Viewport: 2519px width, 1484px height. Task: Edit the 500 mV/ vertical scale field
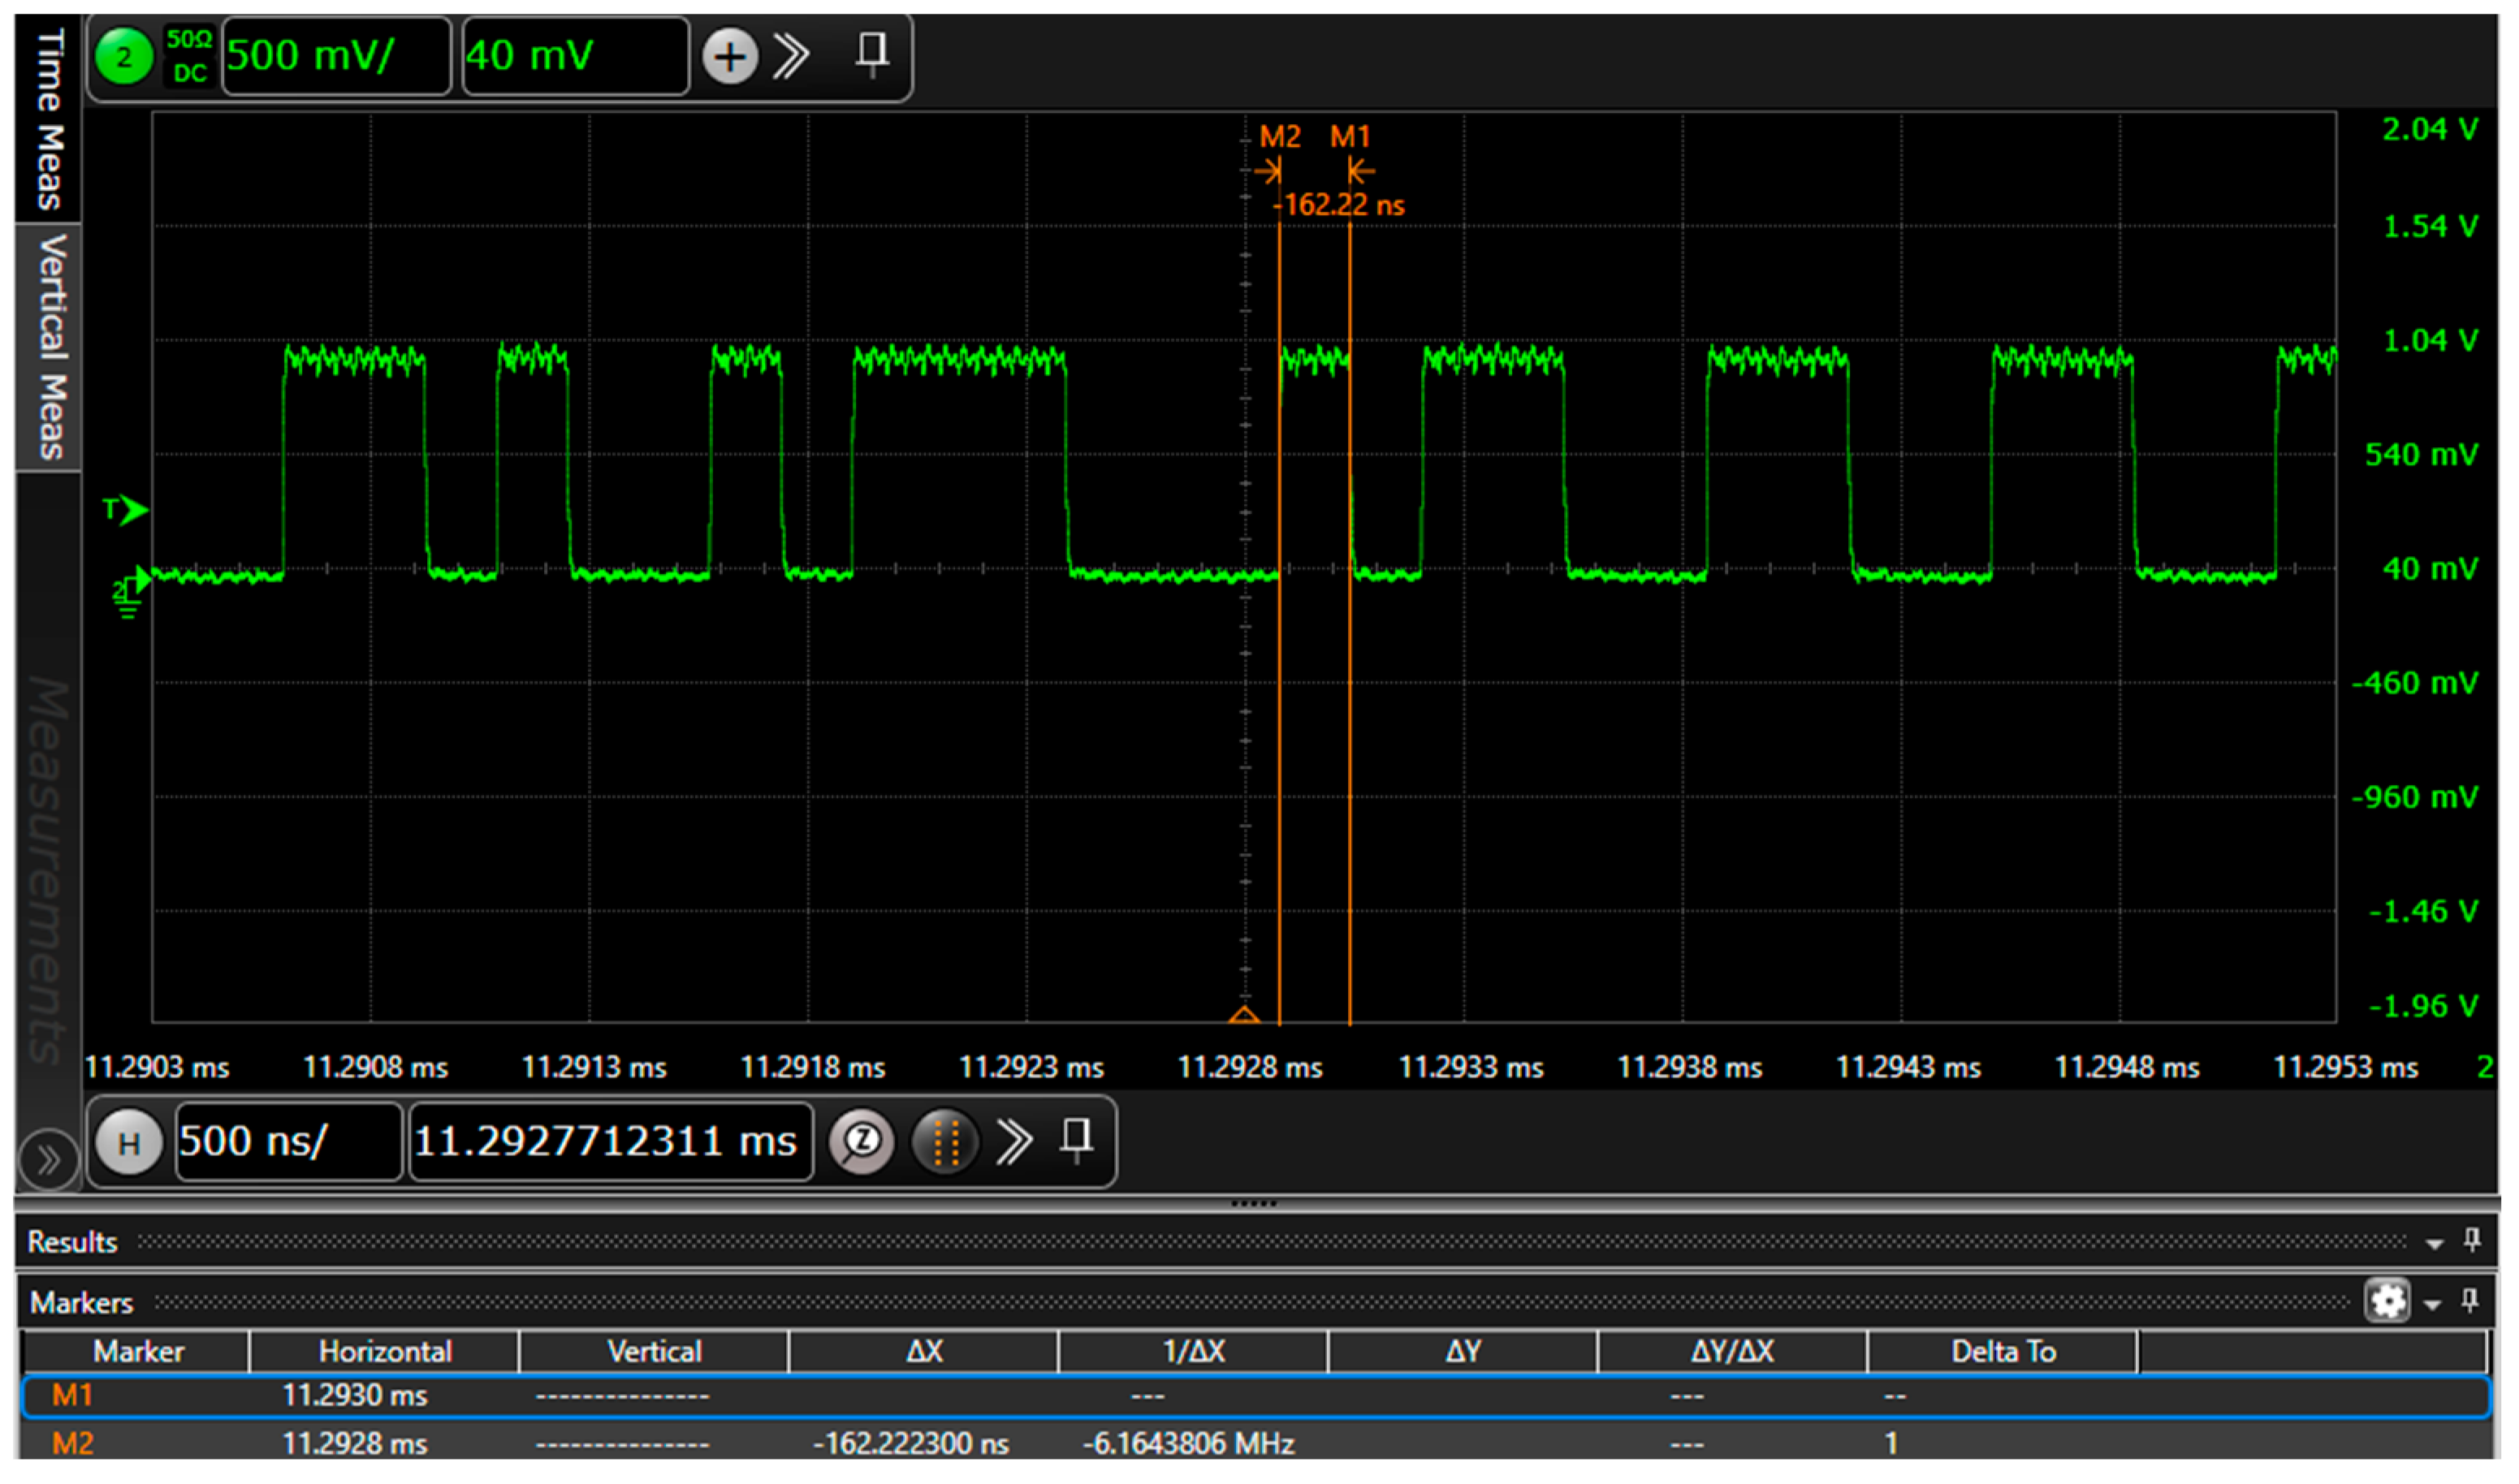point(335,56)
